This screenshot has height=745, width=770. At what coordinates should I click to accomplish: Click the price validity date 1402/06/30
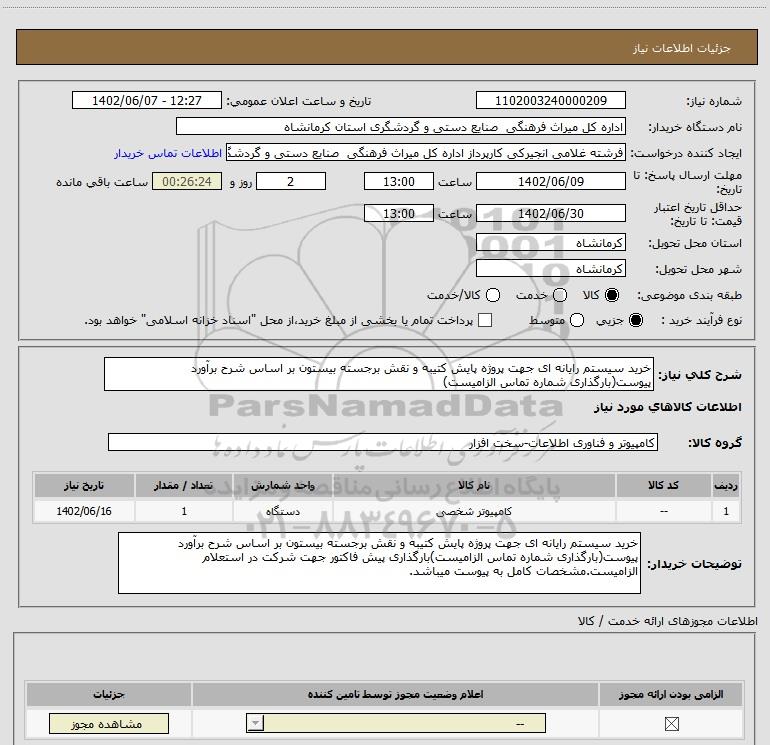550,213
